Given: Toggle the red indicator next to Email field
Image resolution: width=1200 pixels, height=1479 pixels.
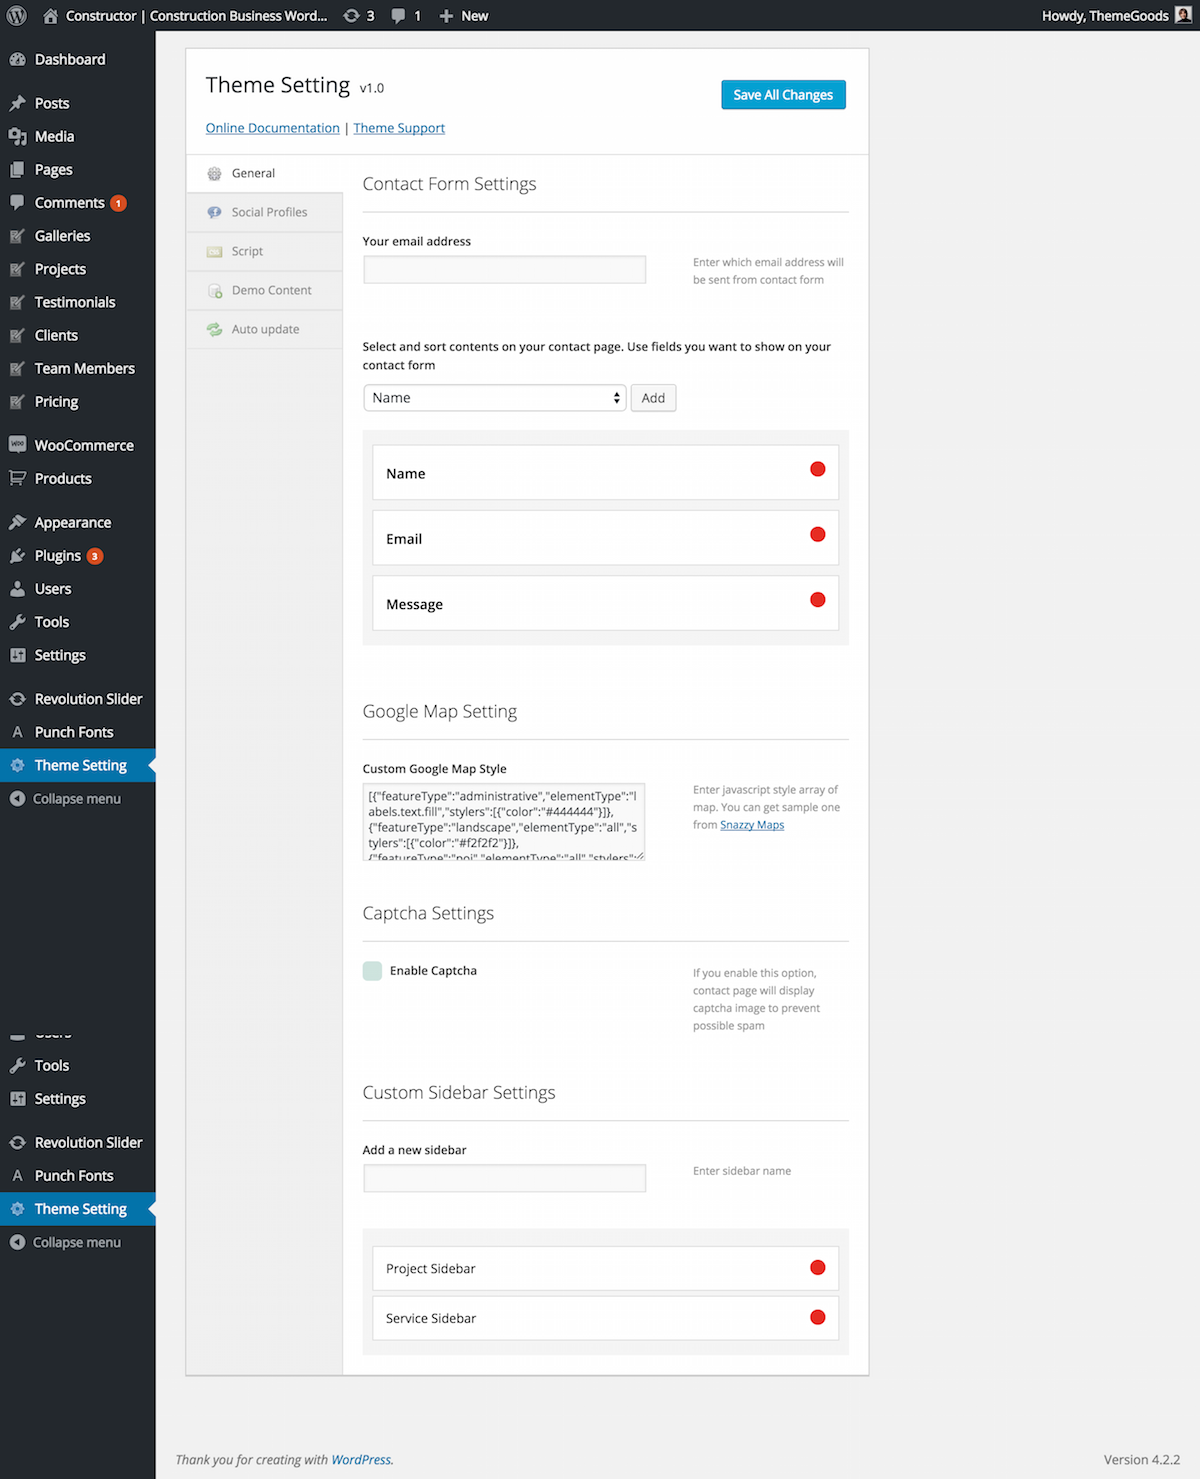Looking at the screenshot, I should [x=817, y=534].
